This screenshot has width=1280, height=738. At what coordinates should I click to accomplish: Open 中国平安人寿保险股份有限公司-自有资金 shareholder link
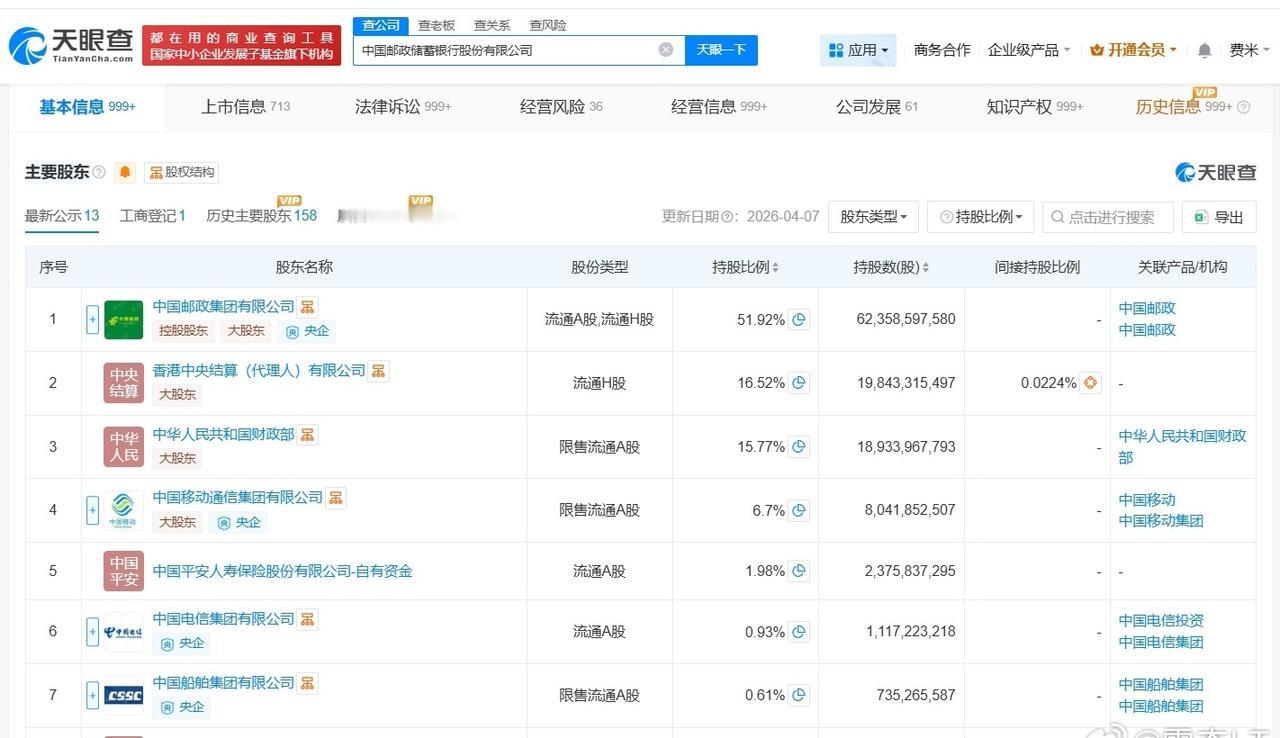[283, 571]
